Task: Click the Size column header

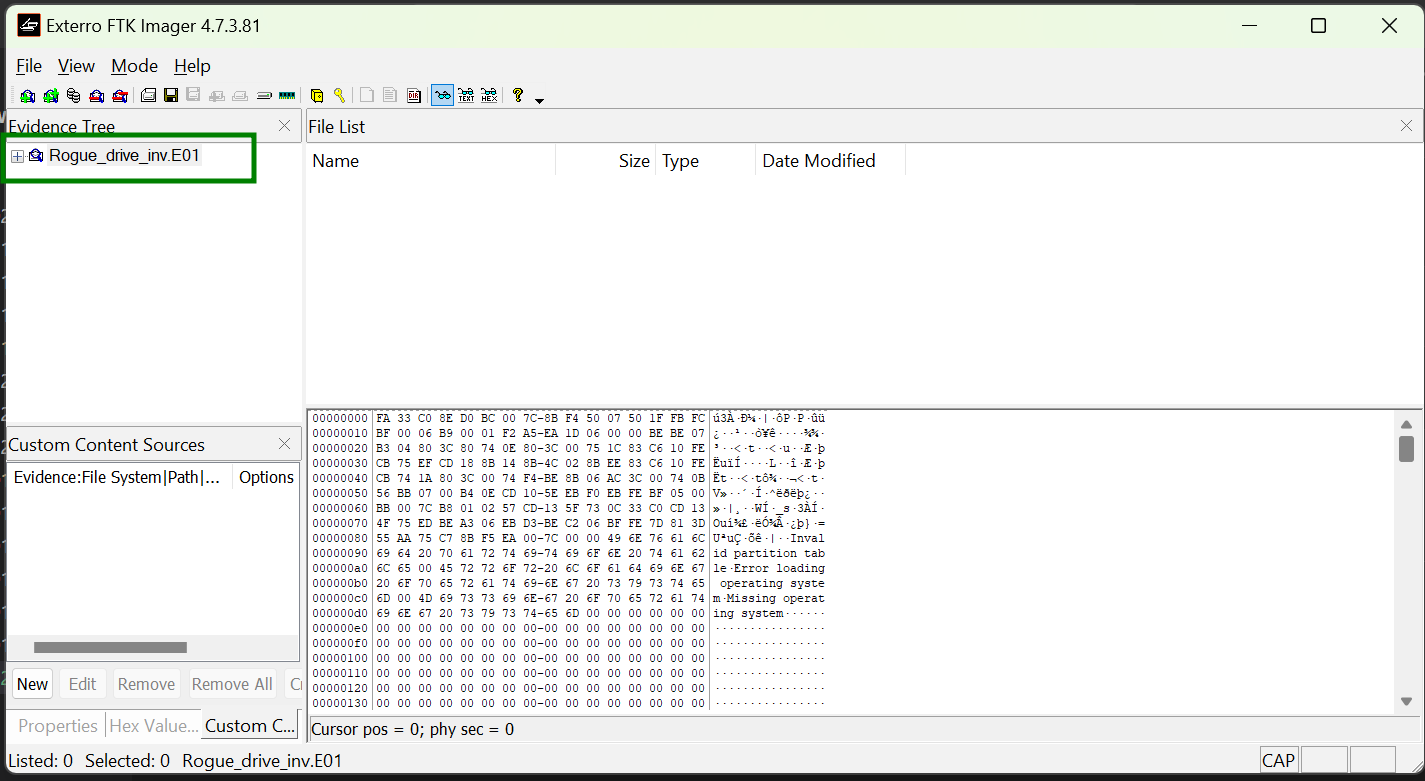Action: coord(606,161)
